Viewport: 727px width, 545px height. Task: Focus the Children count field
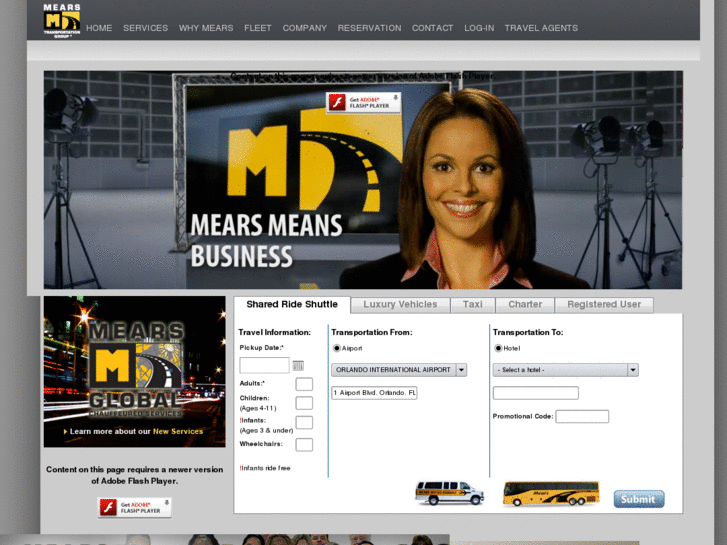tap(304, 403)
